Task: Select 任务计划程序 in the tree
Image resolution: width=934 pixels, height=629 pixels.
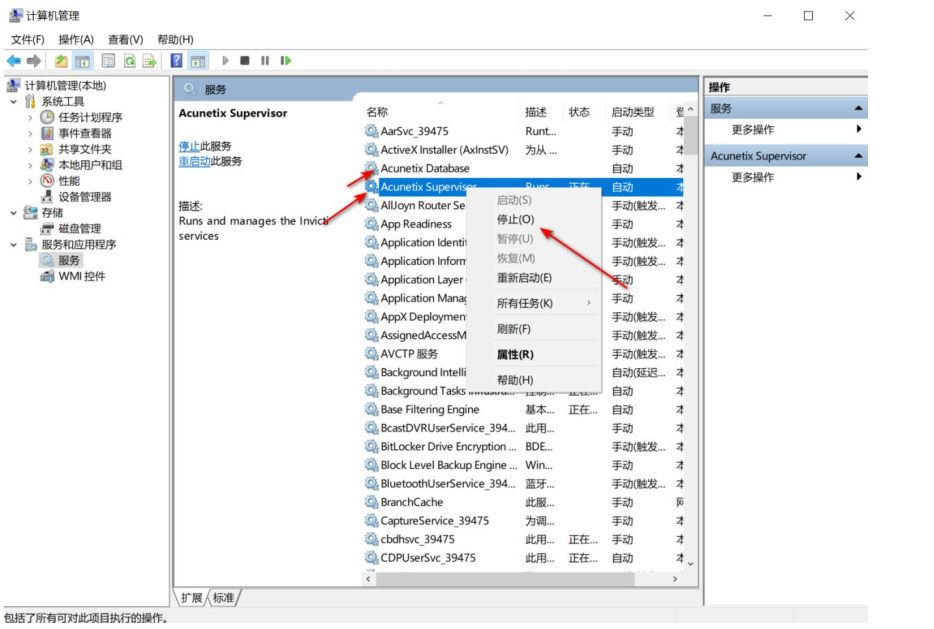Action: [90, 117]
